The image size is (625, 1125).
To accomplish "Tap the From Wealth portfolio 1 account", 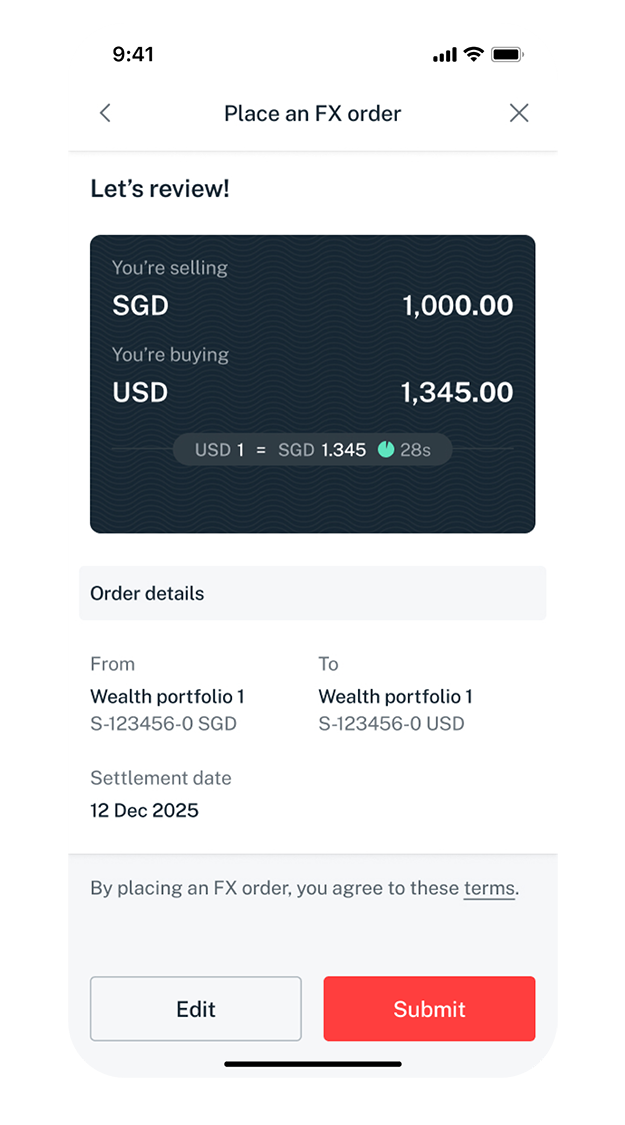I will point(167,697).
